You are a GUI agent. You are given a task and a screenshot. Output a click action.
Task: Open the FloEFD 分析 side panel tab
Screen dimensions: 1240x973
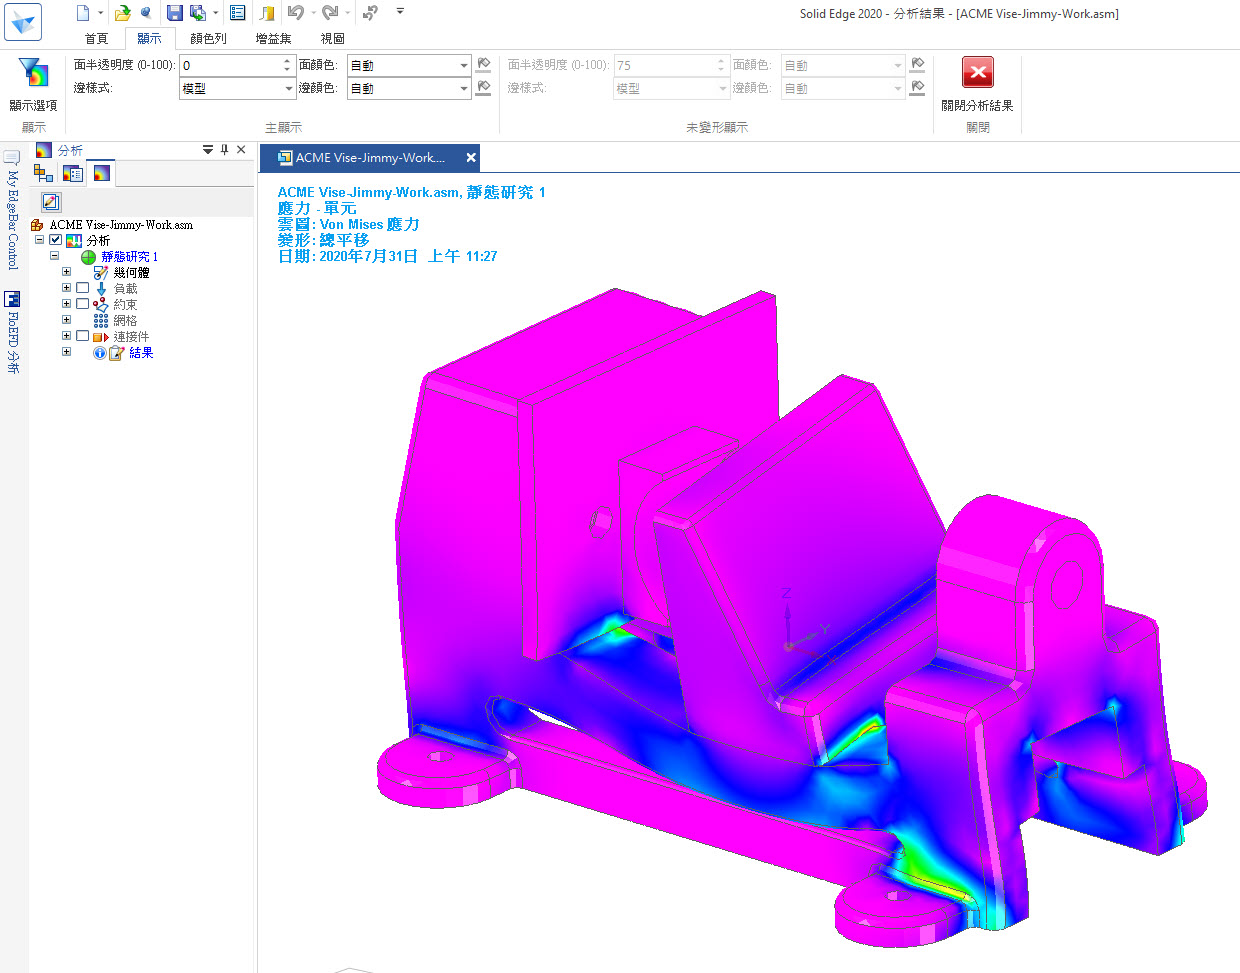(12, 332)
